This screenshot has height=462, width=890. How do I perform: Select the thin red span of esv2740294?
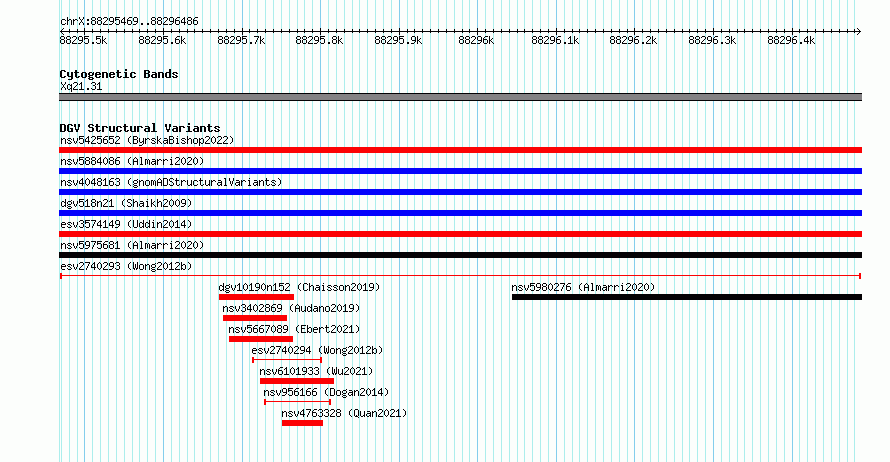click(287, 360)
